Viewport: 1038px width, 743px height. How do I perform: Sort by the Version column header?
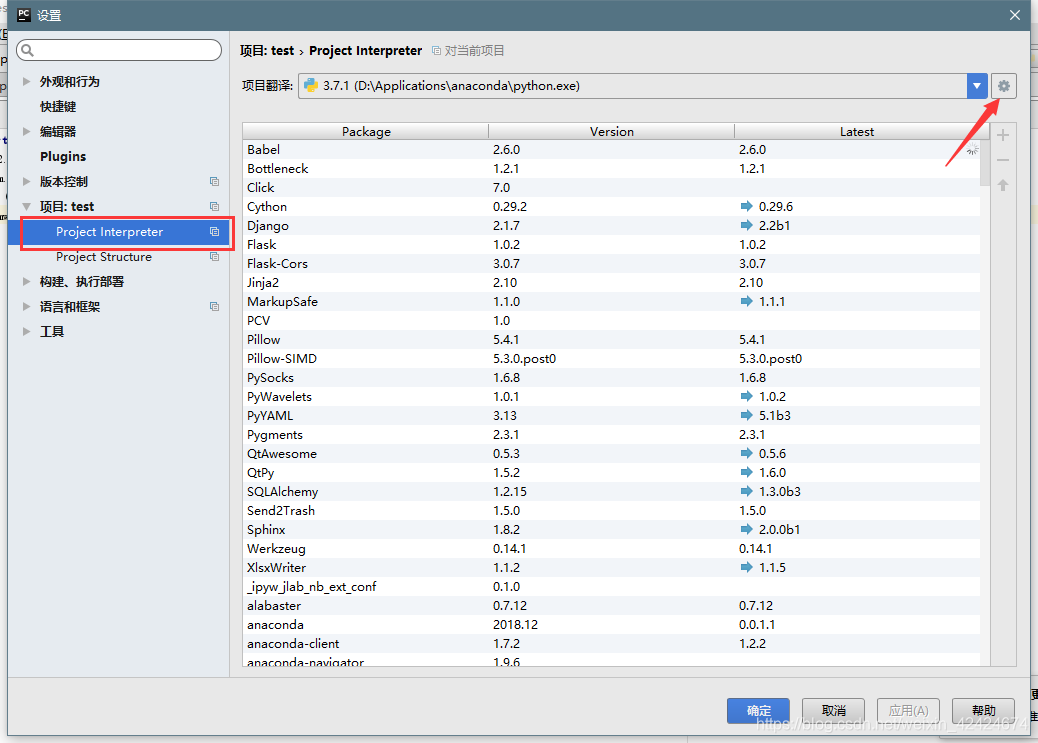(x=612, y=131)
